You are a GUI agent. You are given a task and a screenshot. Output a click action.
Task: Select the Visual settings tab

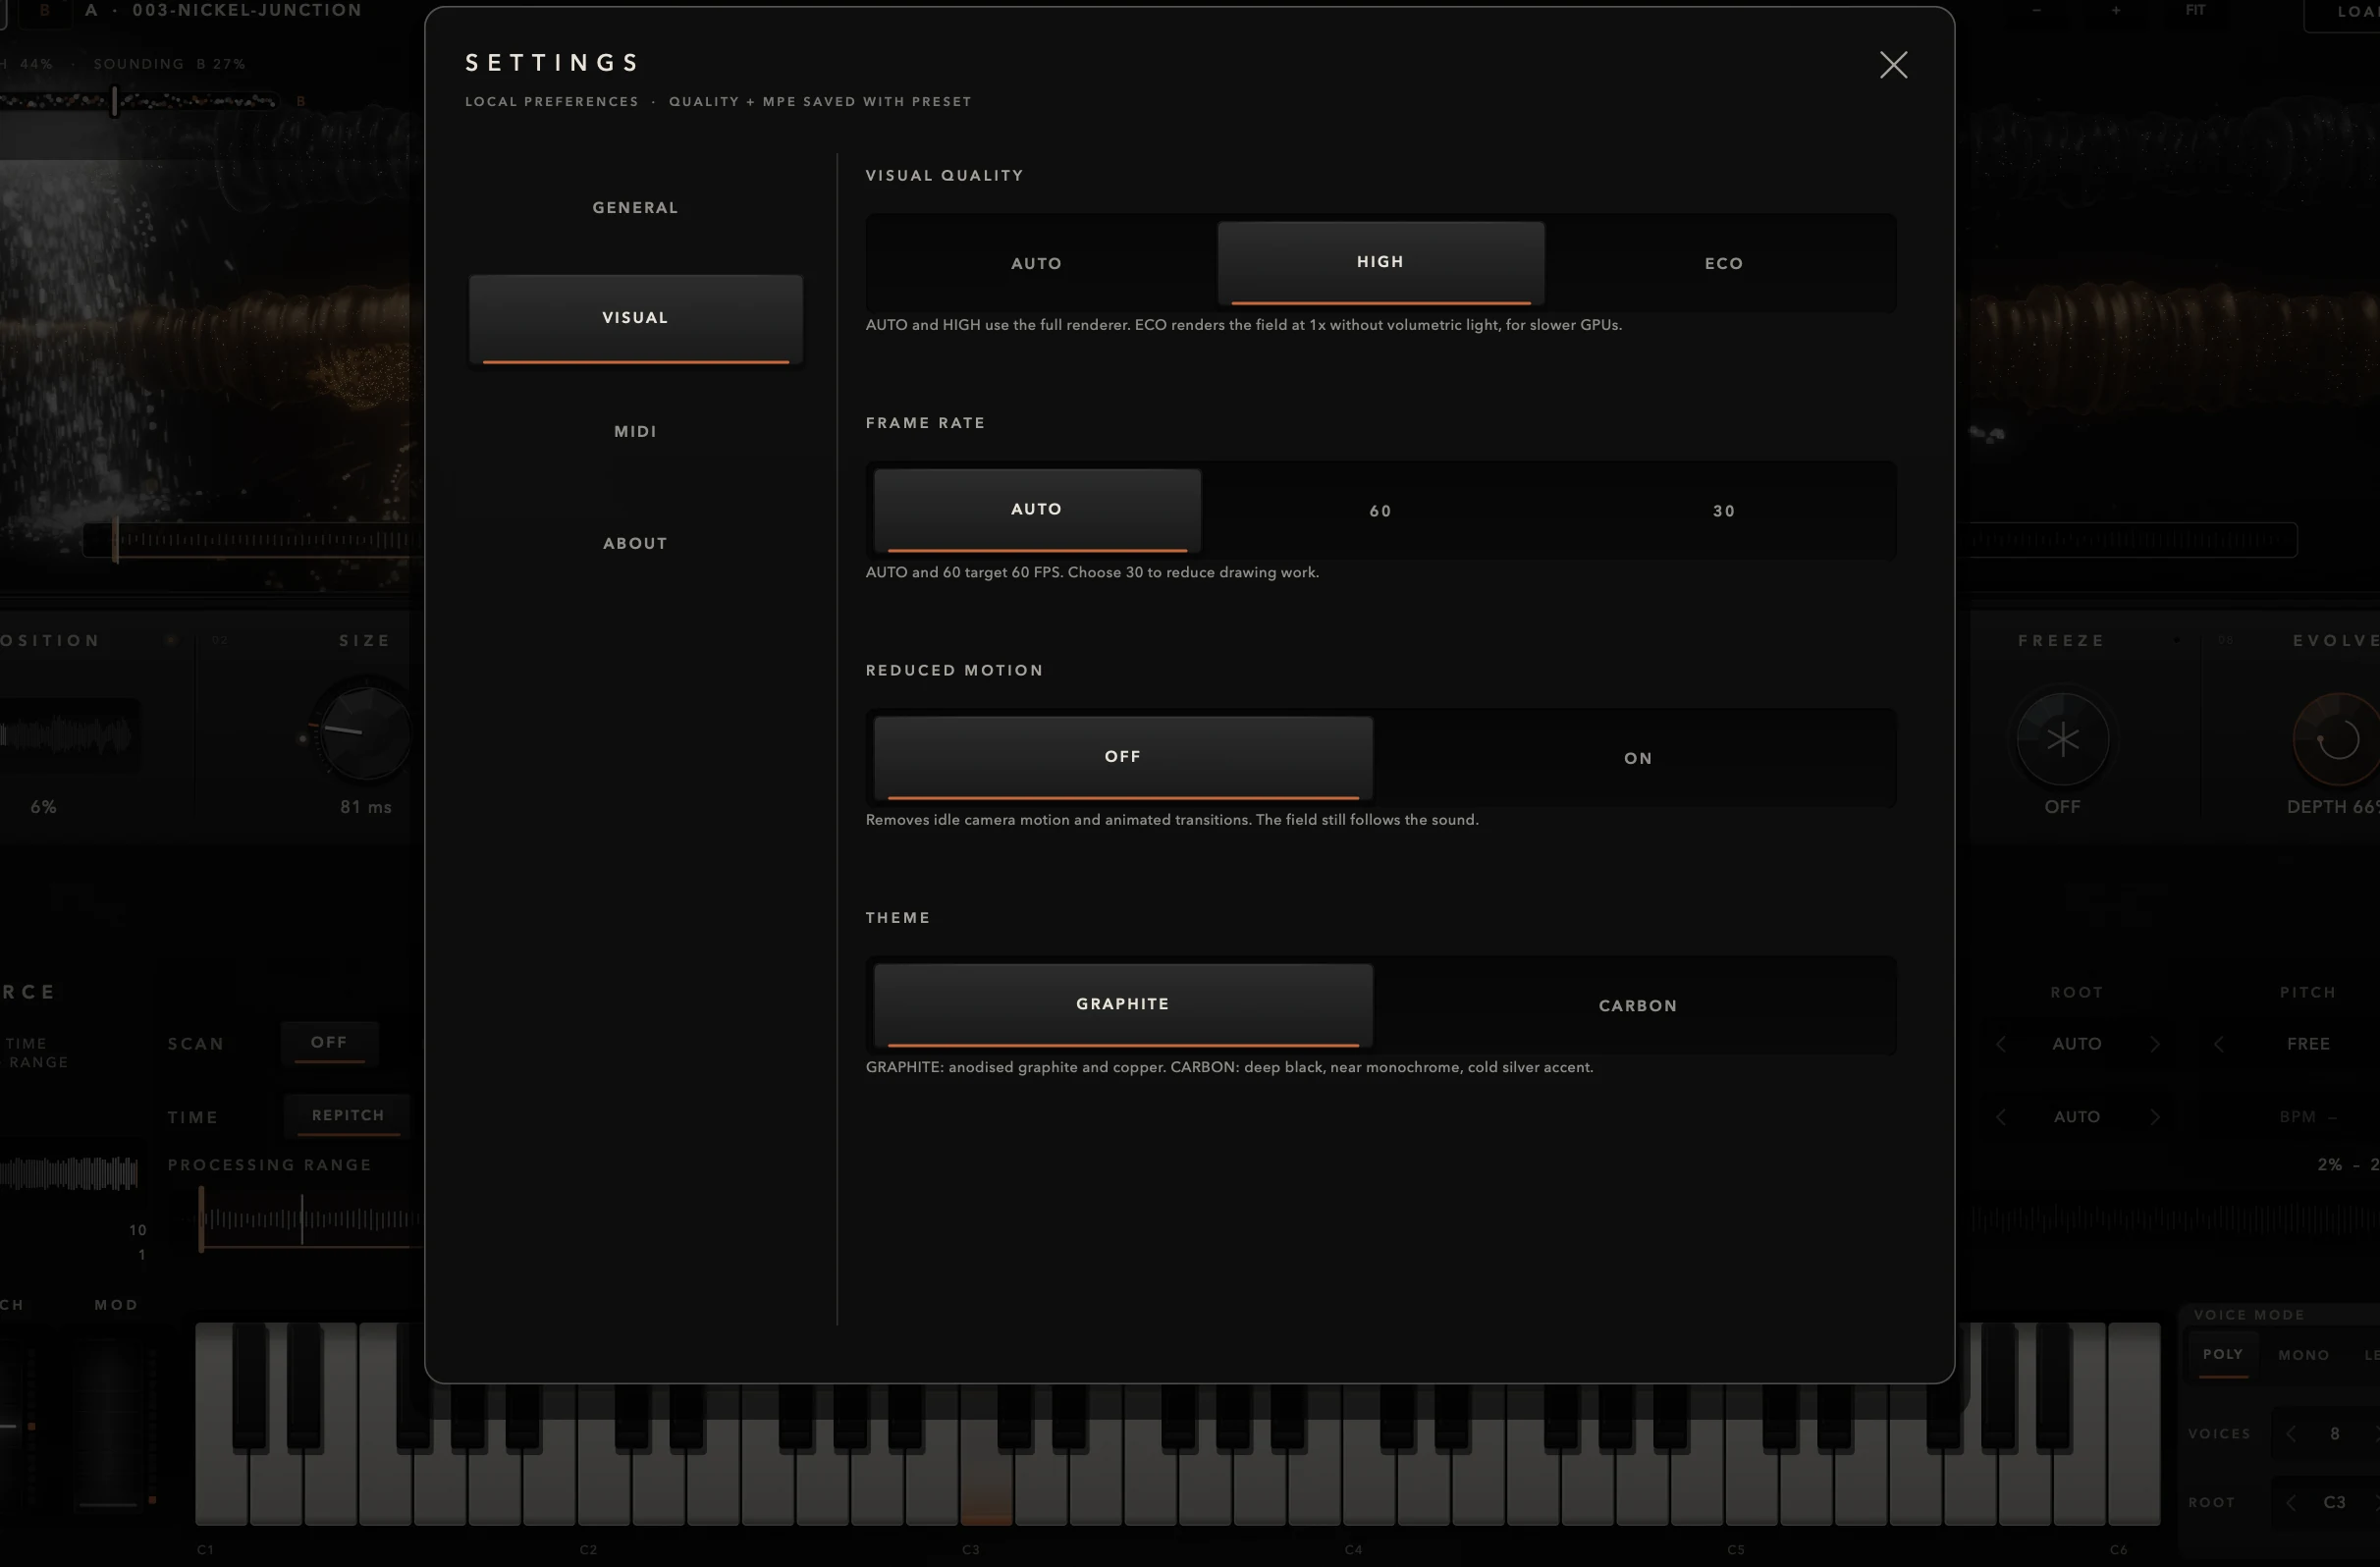635,318
